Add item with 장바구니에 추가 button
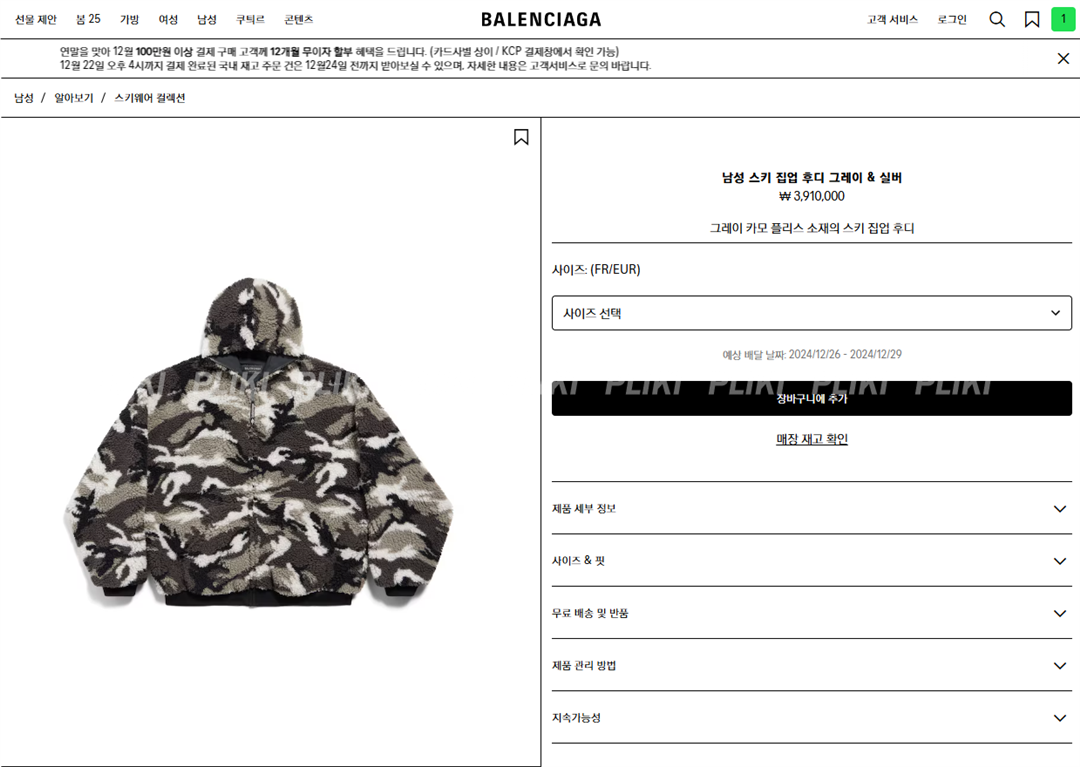Image resolution: width=1080 pixels, height=767 pixels. [811, 398]
